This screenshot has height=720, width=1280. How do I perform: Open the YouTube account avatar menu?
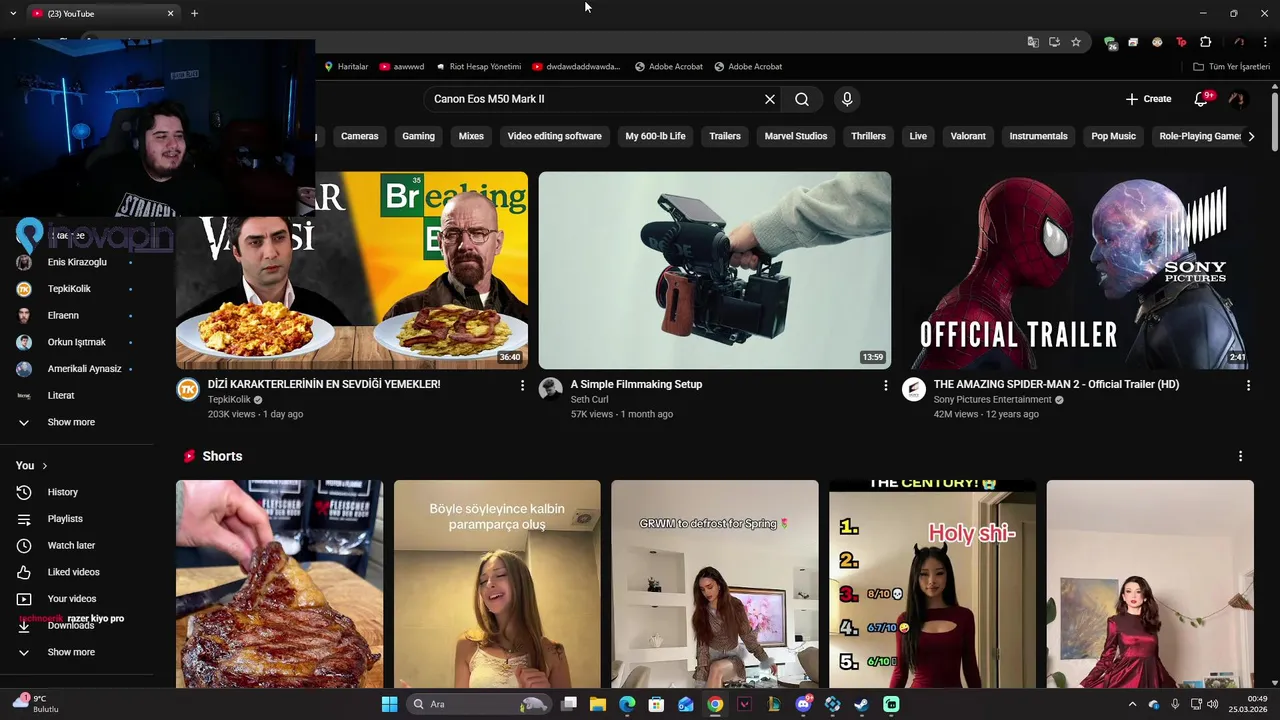1237,99
